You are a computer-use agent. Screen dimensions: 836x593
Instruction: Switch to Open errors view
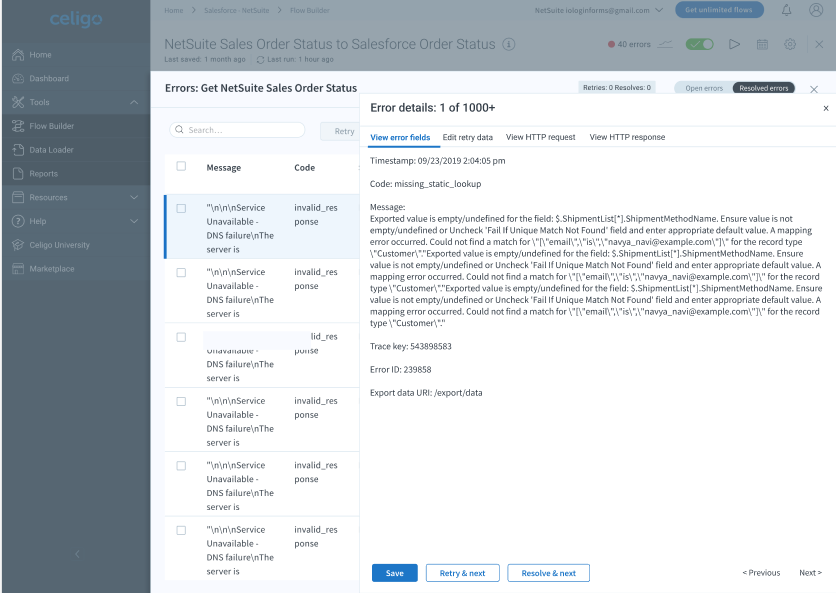click(x=703, y=88)
